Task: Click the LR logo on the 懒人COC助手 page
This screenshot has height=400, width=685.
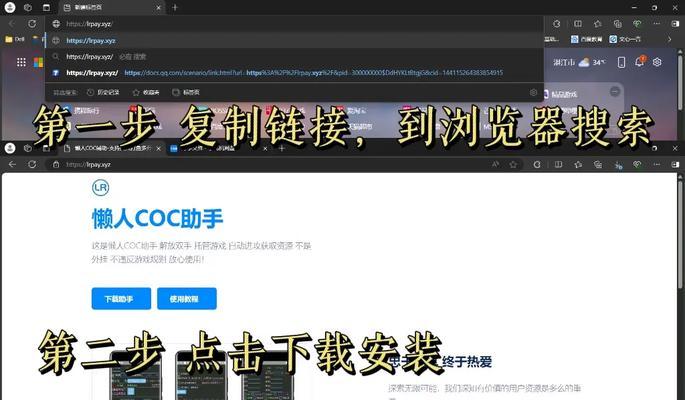Action: tap(100, 188)
